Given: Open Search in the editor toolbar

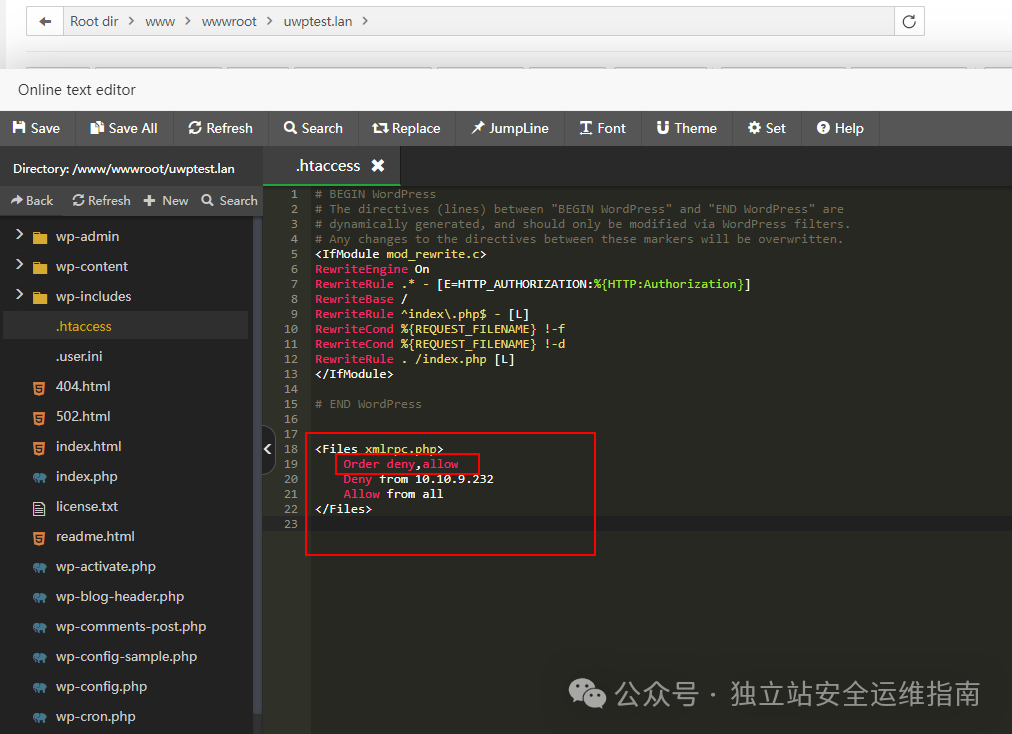Looking at the screenshot, I should pos(313,128).
